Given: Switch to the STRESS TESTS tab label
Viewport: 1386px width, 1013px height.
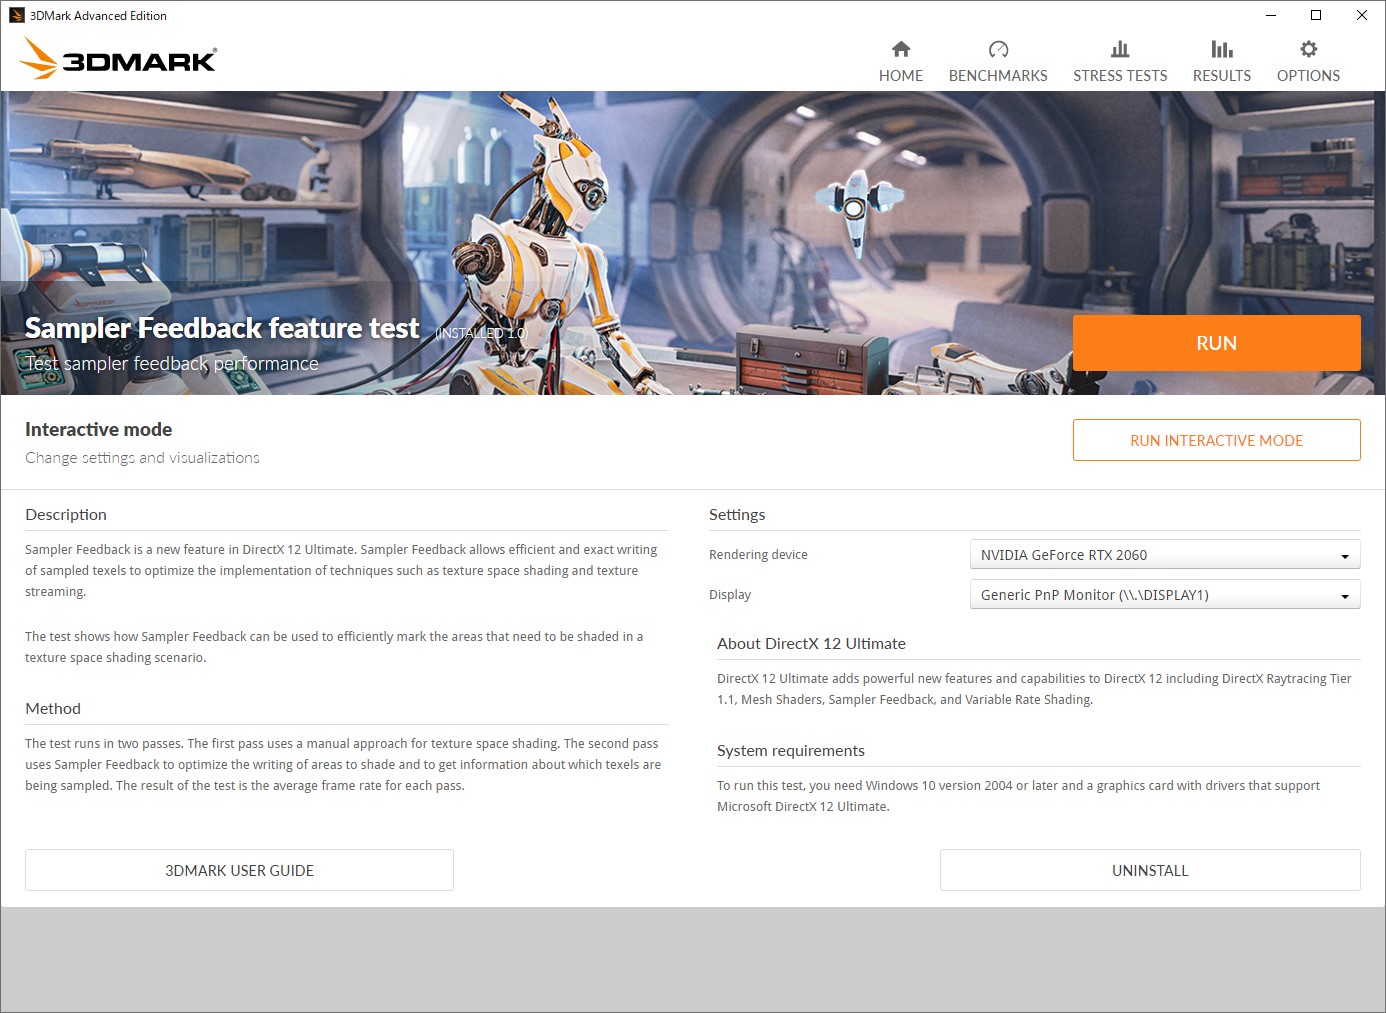Looking at the screenshot, I should (x=1120, y=76).
